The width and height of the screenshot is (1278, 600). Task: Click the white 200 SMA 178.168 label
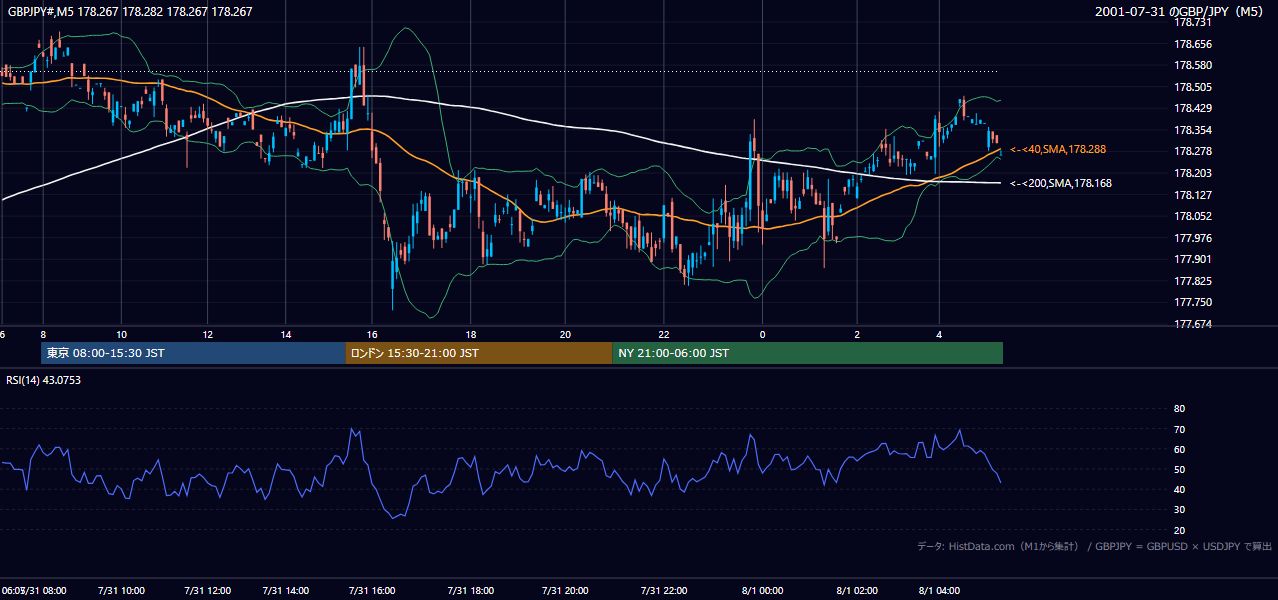1062,183
